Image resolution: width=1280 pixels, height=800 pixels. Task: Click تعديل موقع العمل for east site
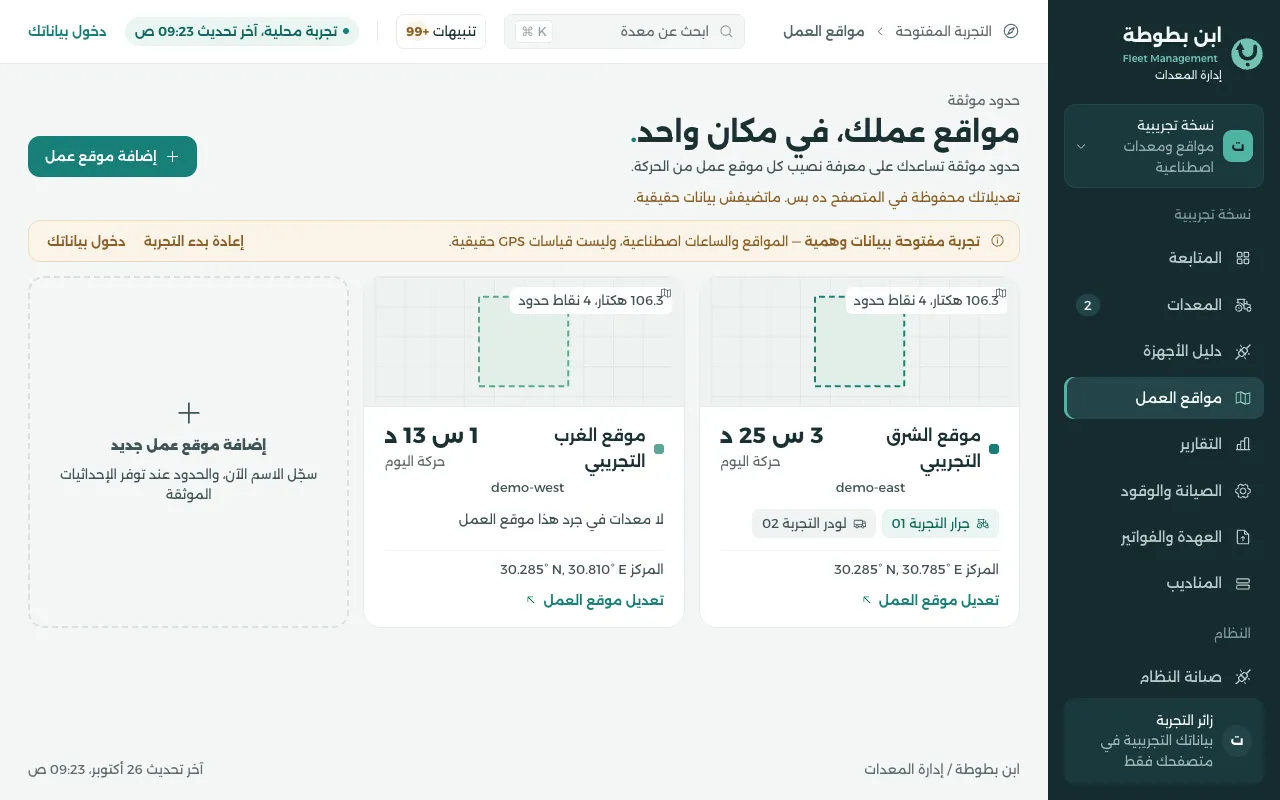point(931,600)
